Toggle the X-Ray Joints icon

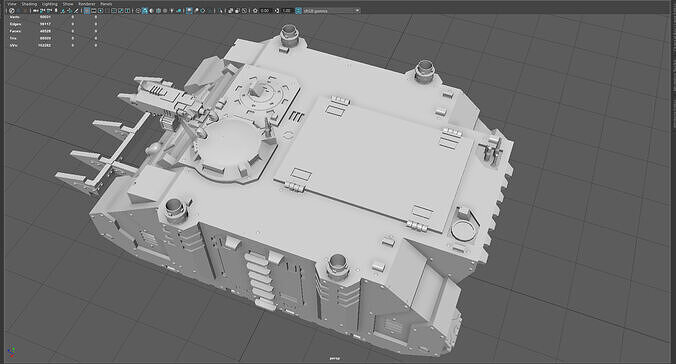244,11
